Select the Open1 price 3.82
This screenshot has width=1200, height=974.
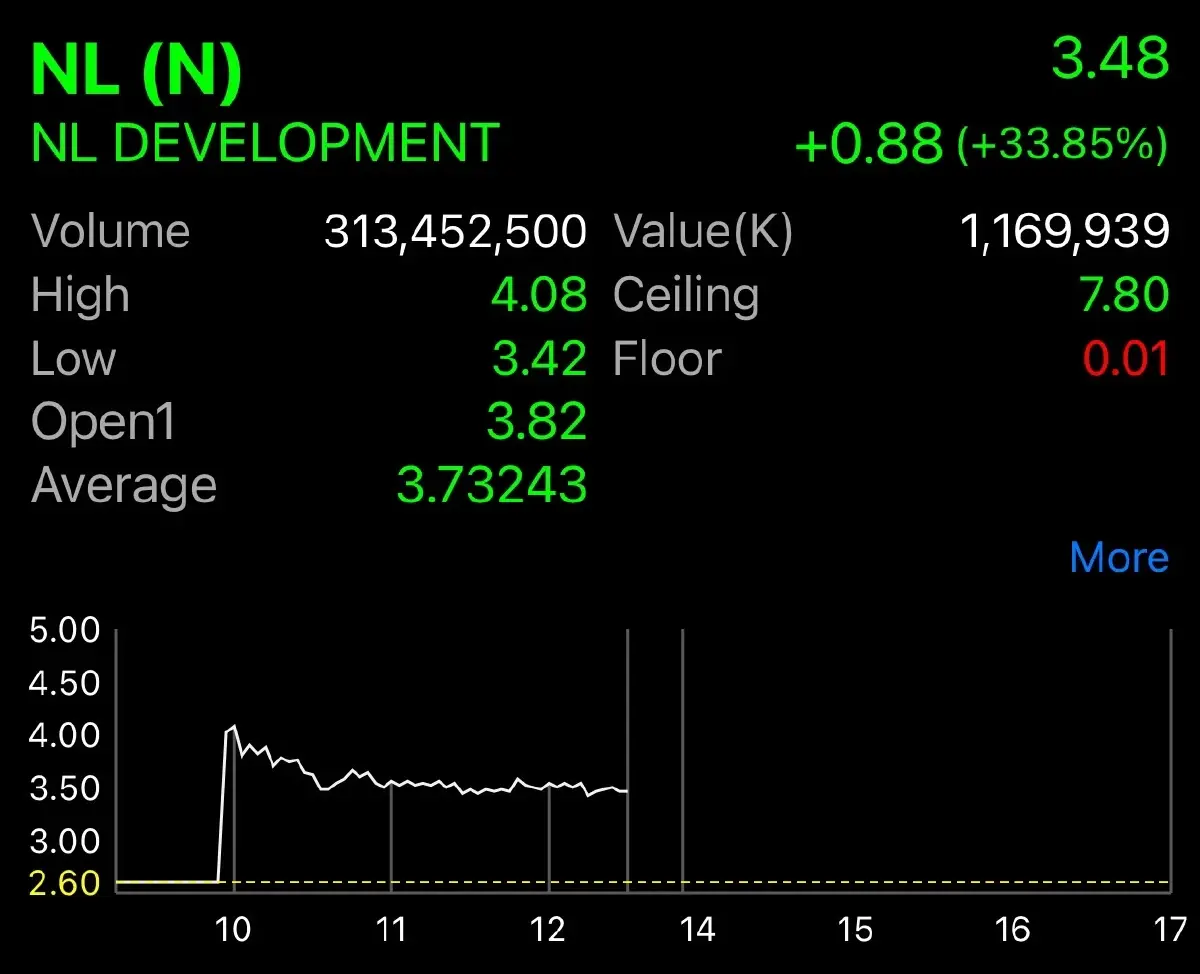pyautogui.click(x=537, y=422)
